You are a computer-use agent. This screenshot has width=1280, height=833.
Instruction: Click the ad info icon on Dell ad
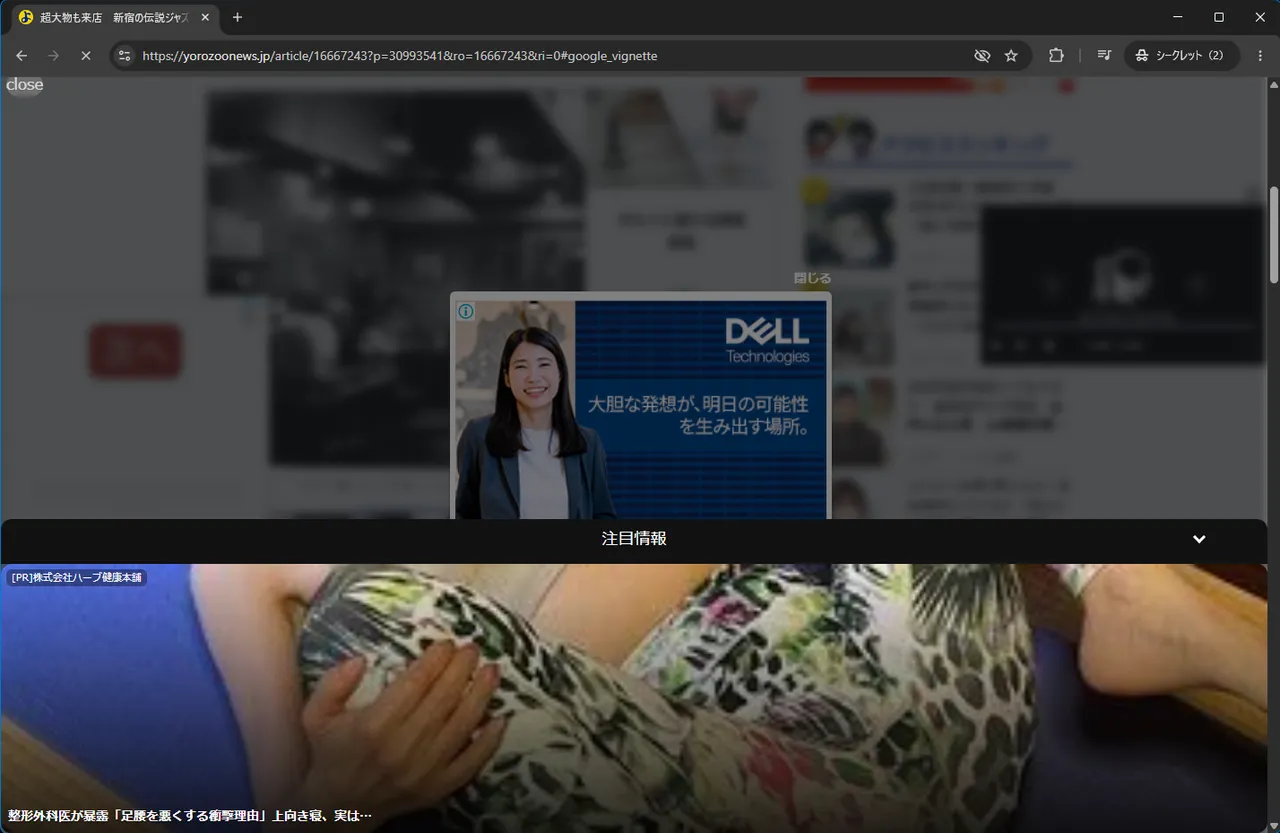pyautogui.click(x=466, y=311)
